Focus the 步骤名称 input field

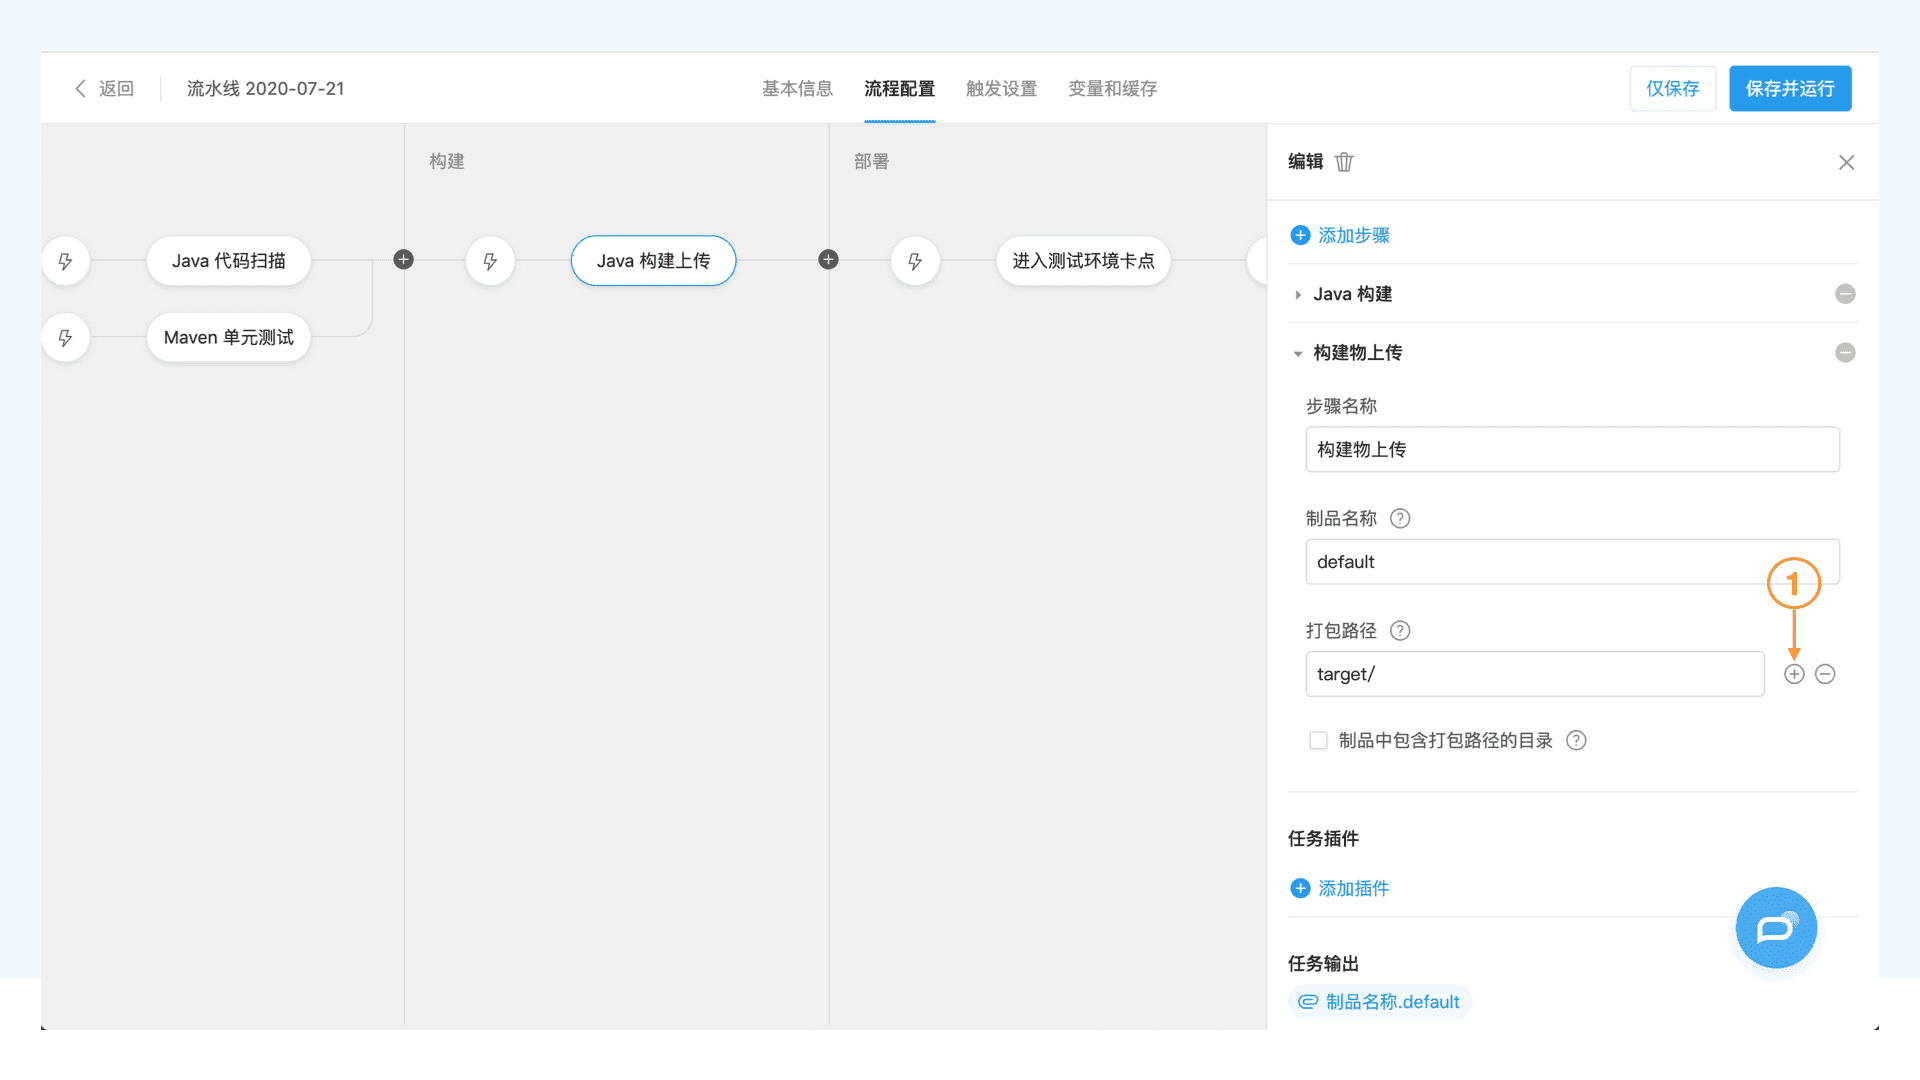pyautogui.click(x=1571, y=449)
